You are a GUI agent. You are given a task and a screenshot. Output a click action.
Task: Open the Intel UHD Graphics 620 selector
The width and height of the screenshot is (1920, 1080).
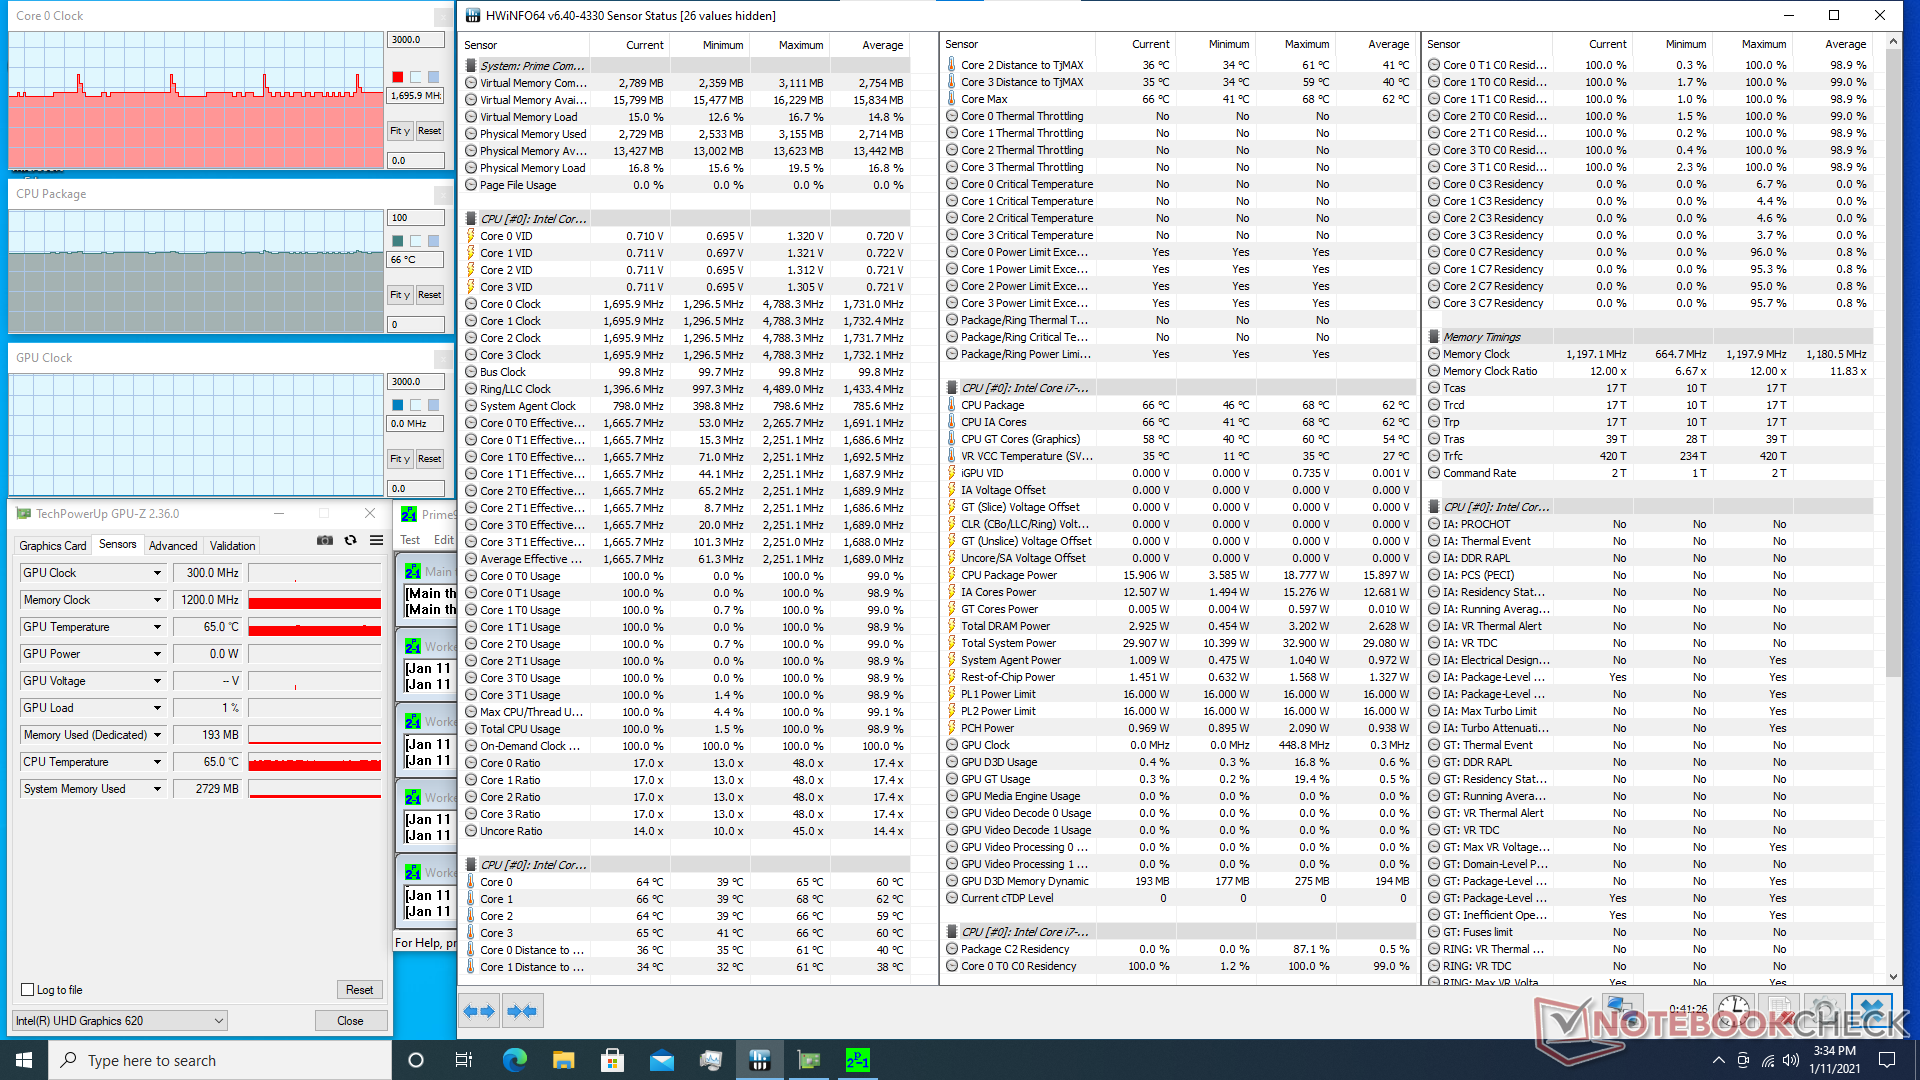click(x=119, y=1021)
